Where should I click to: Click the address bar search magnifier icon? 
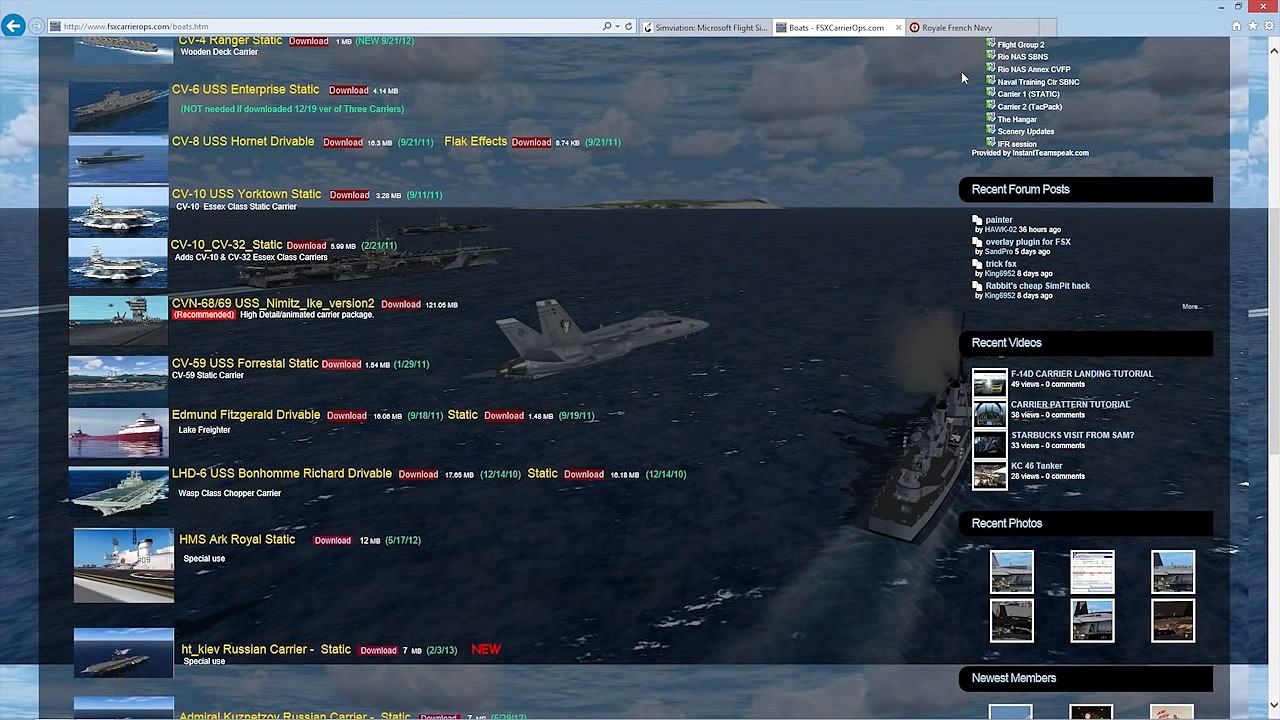coord(606,27)
